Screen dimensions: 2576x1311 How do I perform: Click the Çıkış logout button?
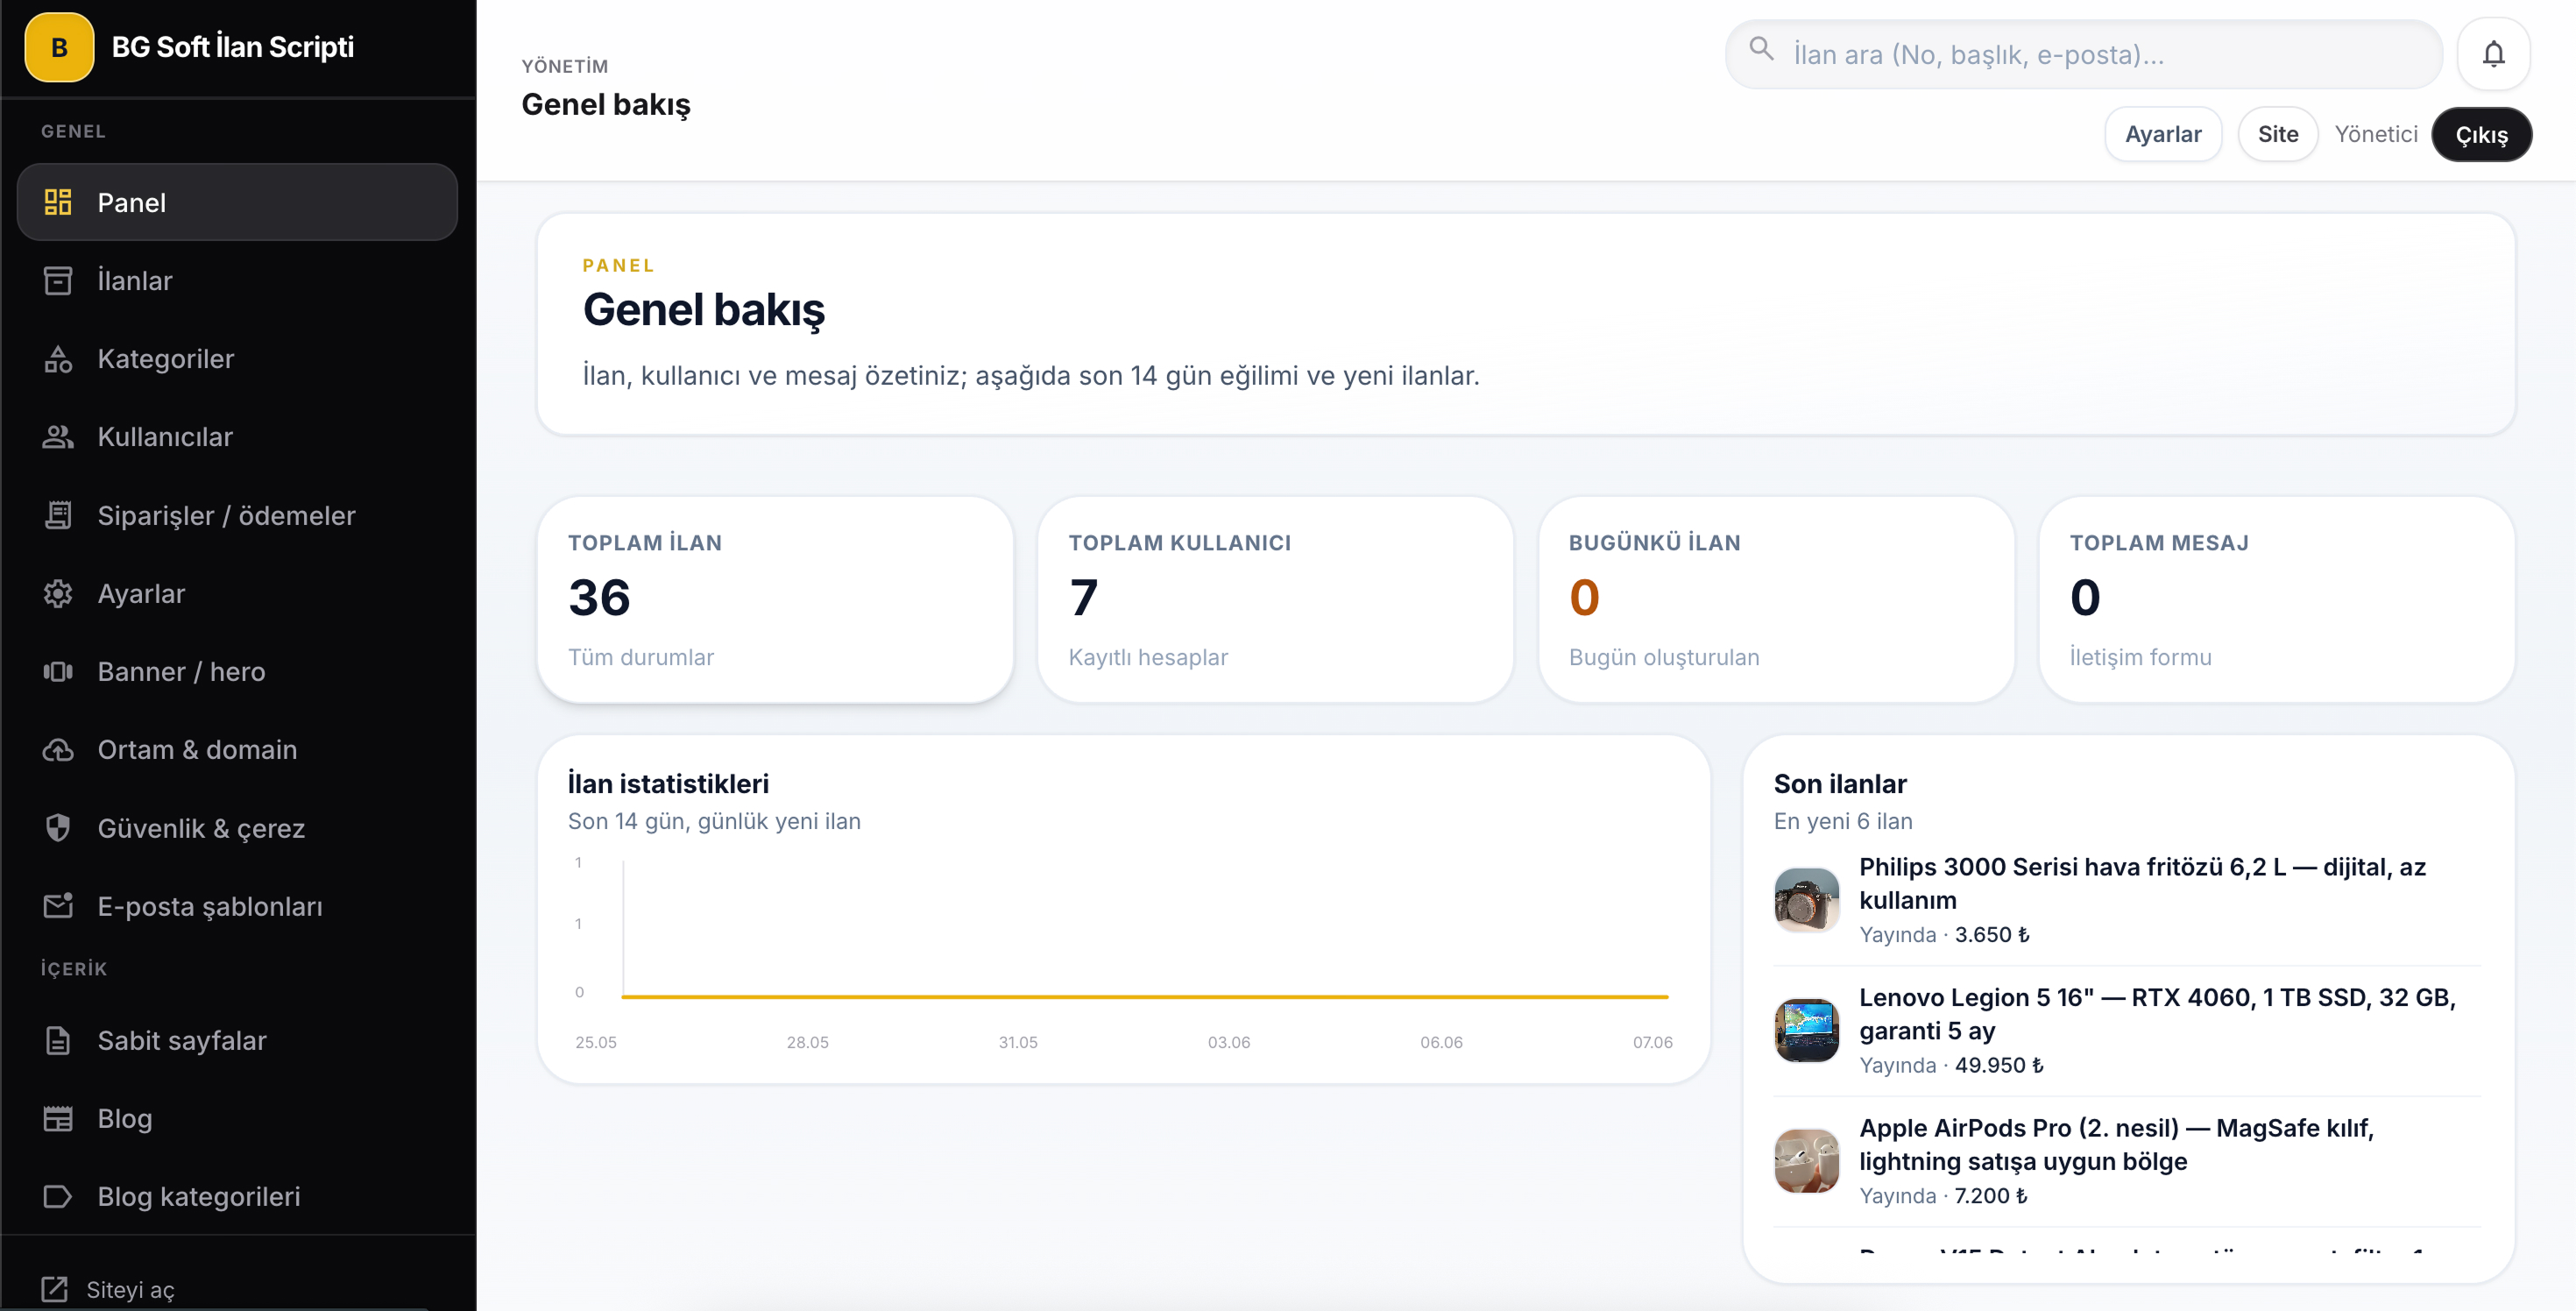click(x=2481, y=134)
